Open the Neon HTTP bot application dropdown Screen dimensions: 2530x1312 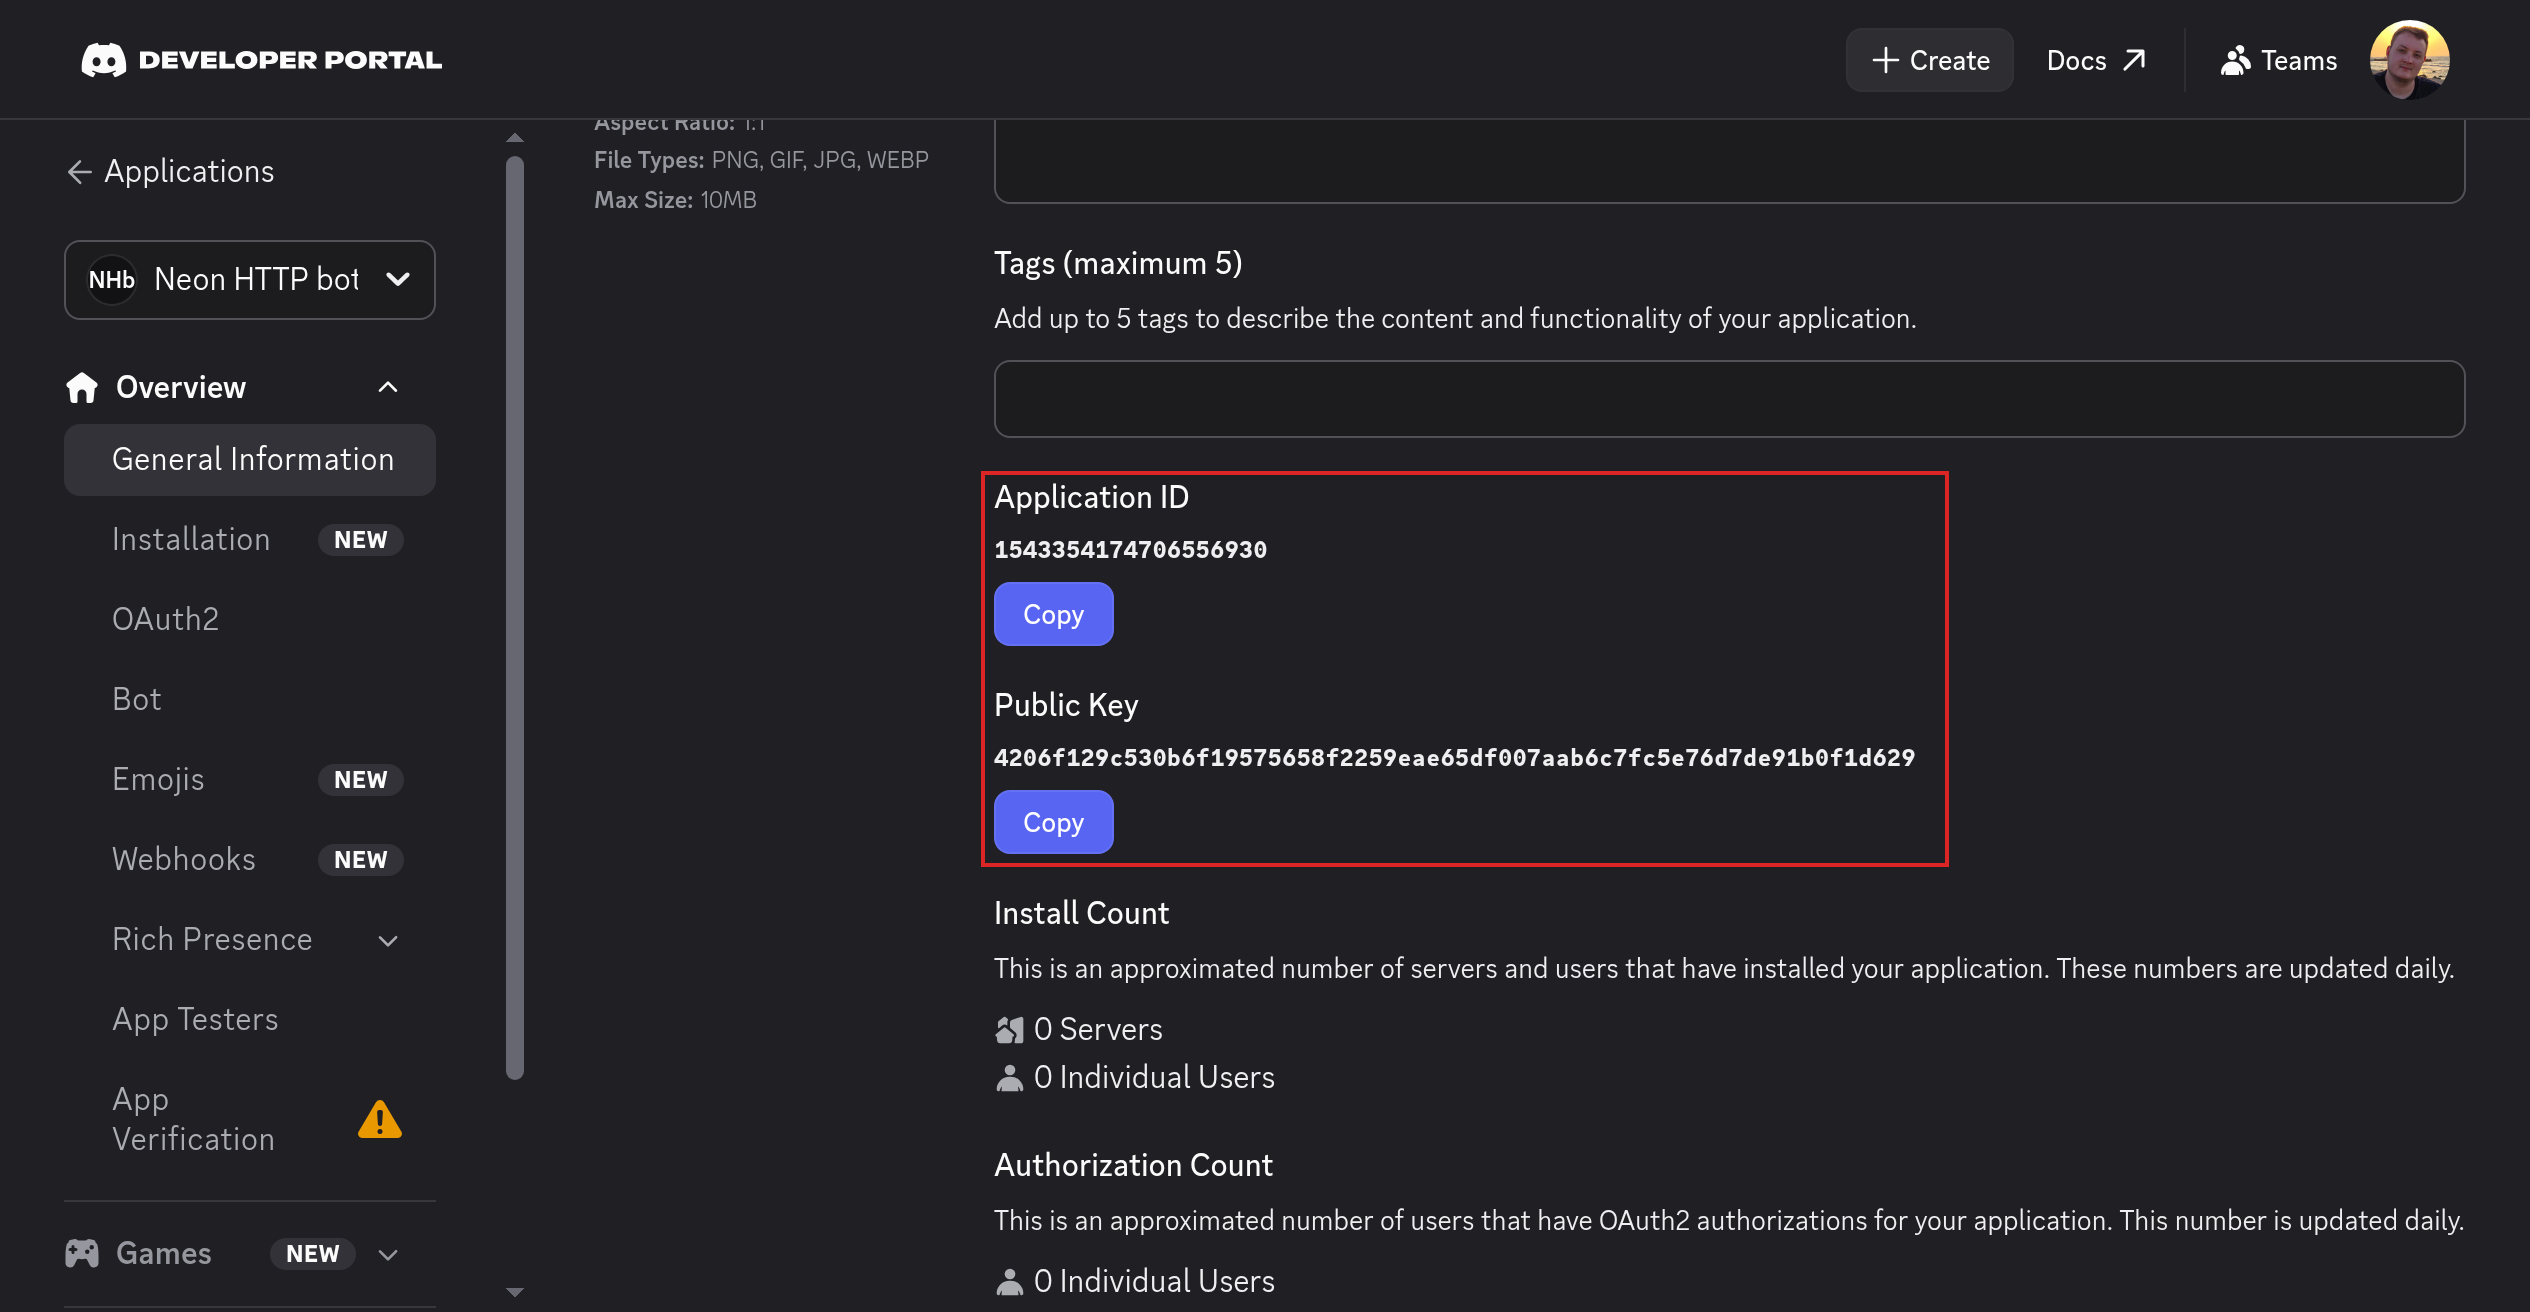pyautogui.click(x=250, y=280)
